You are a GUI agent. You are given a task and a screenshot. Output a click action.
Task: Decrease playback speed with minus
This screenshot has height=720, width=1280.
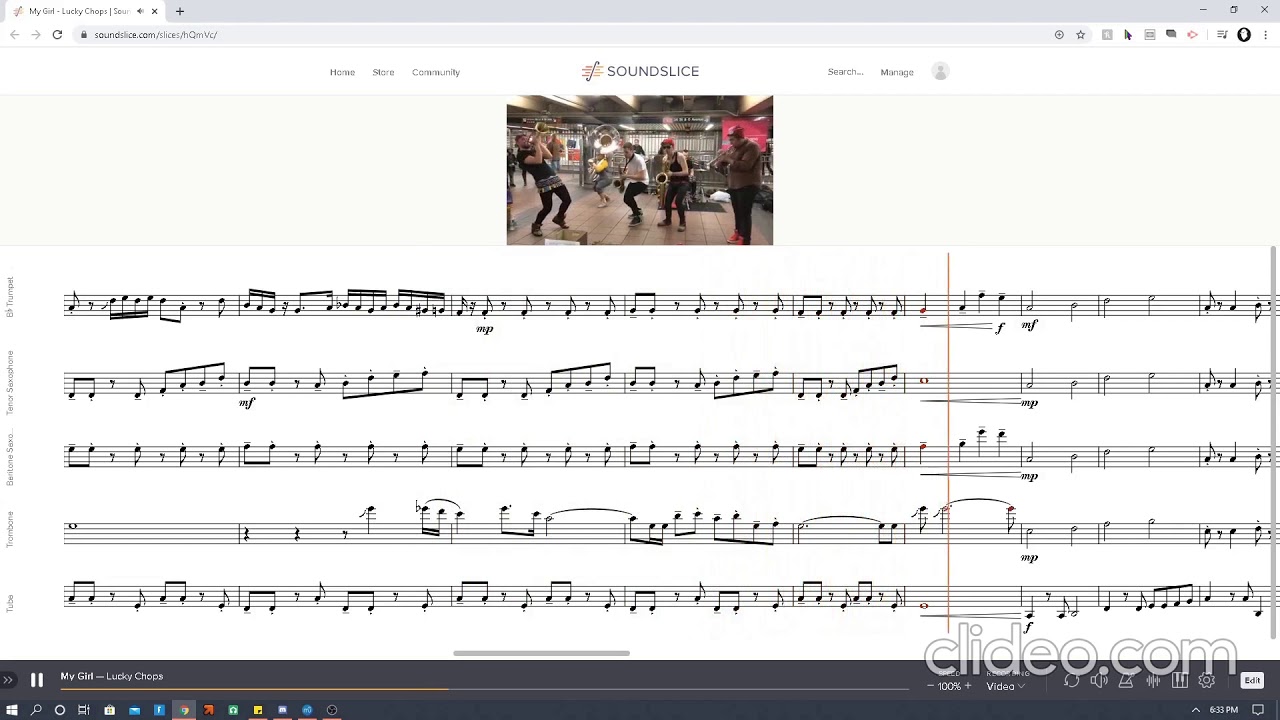click(x=931, y=686)
